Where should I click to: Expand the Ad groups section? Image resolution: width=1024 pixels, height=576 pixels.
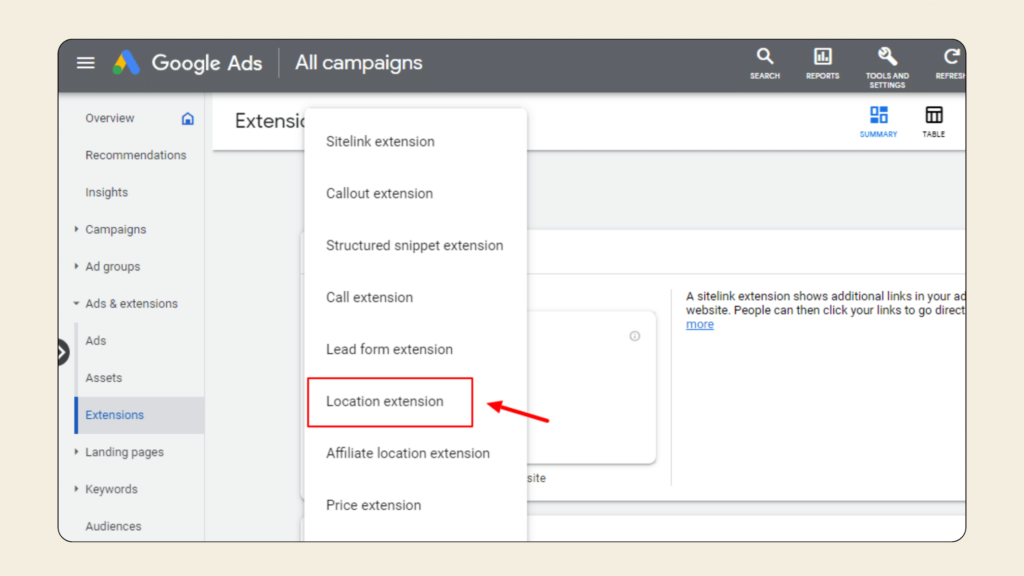pyautogui.click(x=76, y=266)
